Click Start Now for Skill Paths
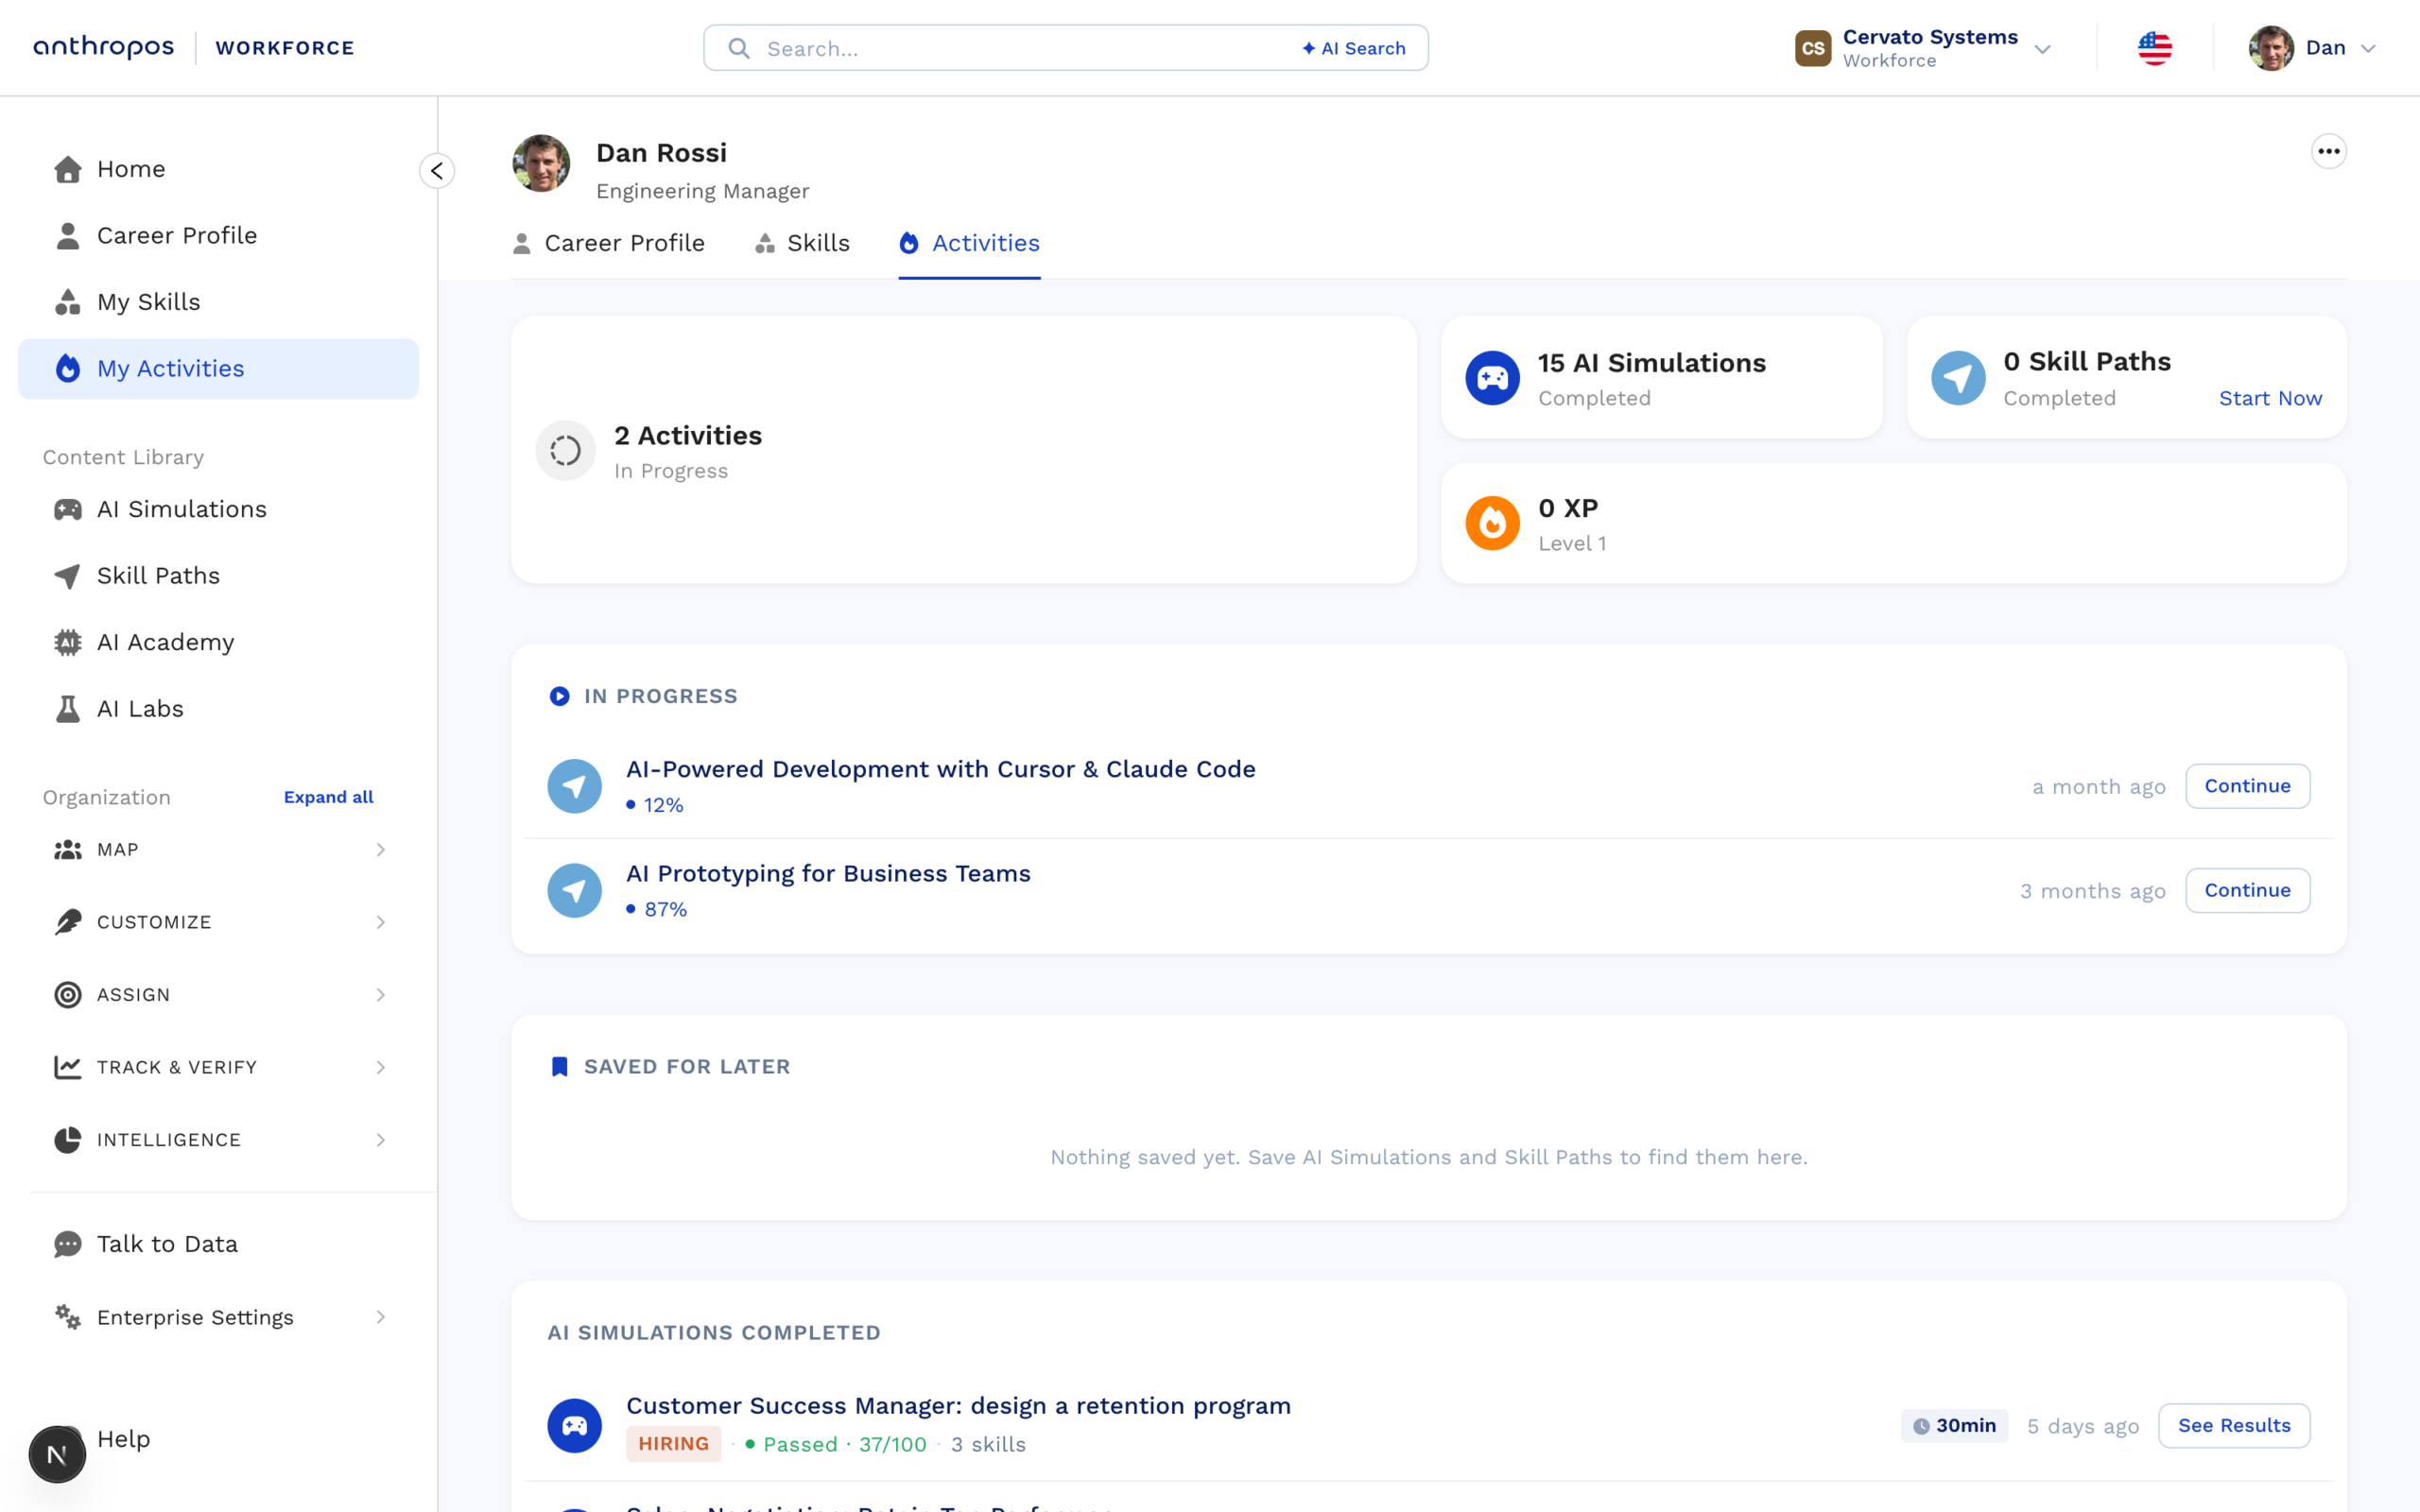Screen dimensions: 2420x1512 pos(2270,398)
